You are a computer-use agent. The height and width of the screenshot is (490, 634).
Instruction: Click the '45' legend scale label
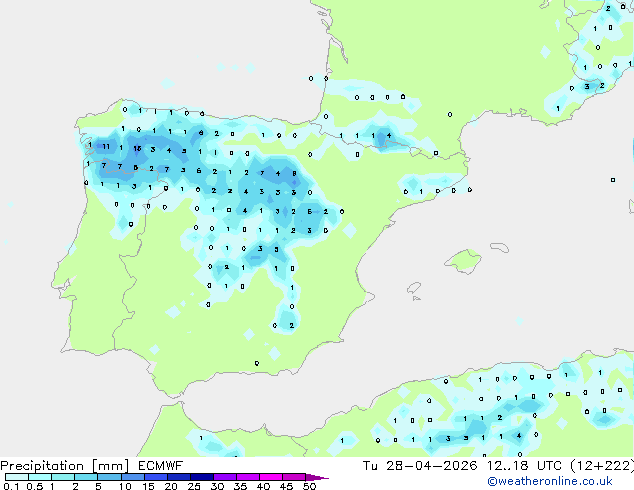(x=286, y=486)
